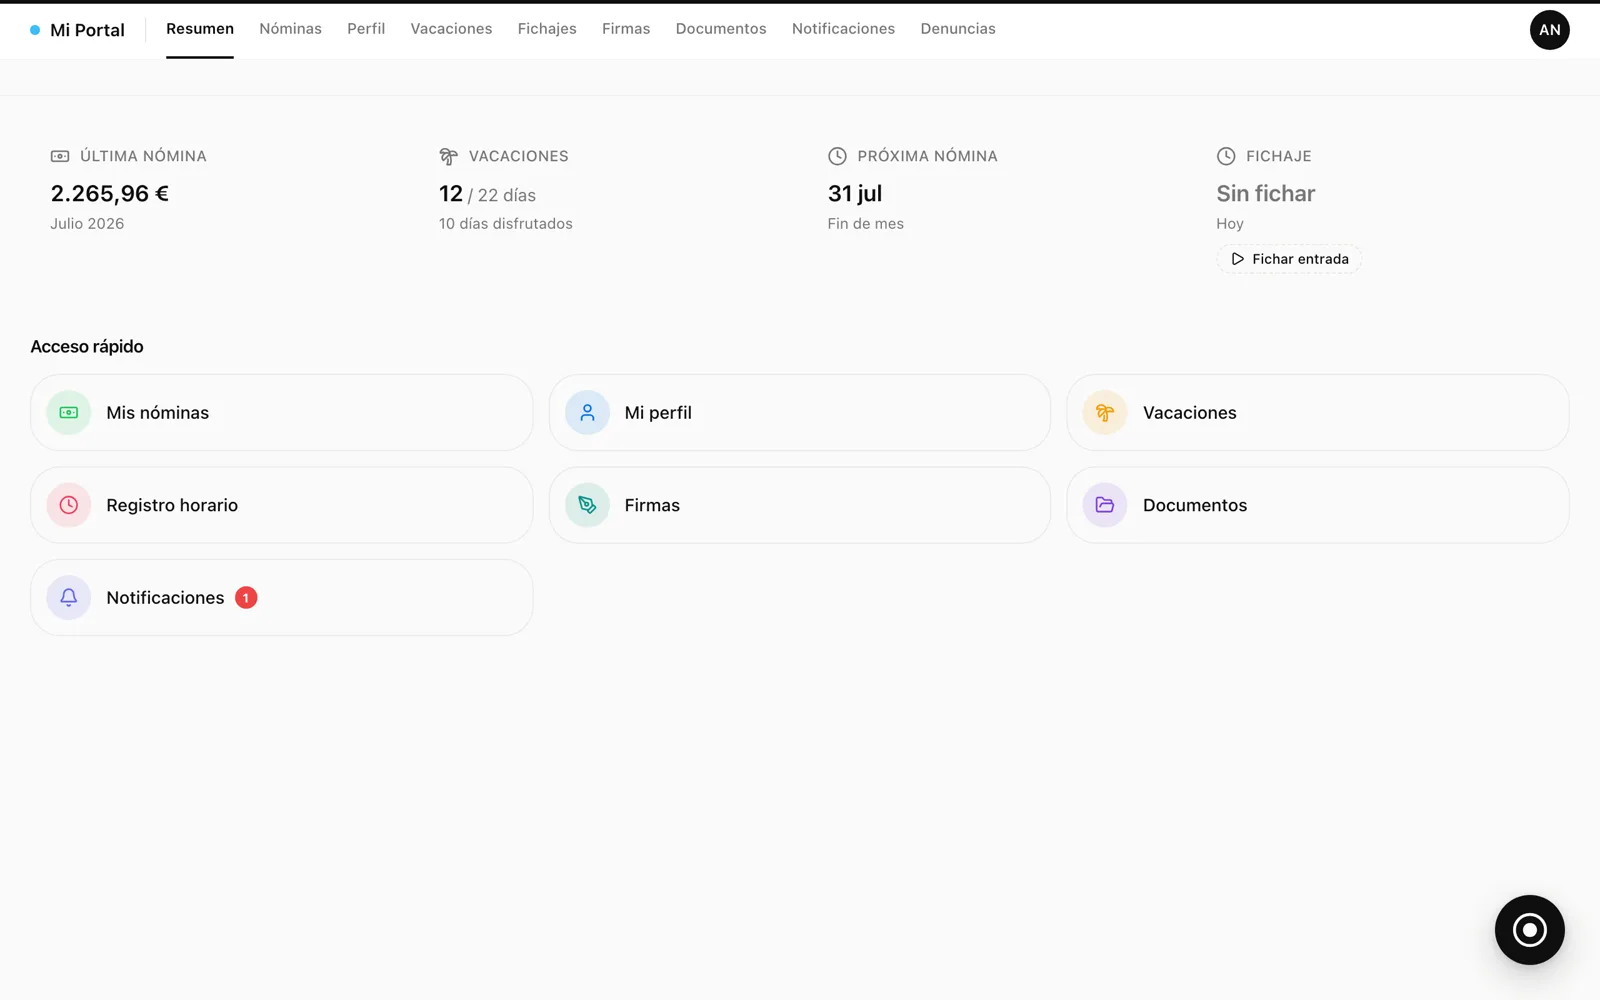Open the Mi perfil quick access card

click(799, 413)
